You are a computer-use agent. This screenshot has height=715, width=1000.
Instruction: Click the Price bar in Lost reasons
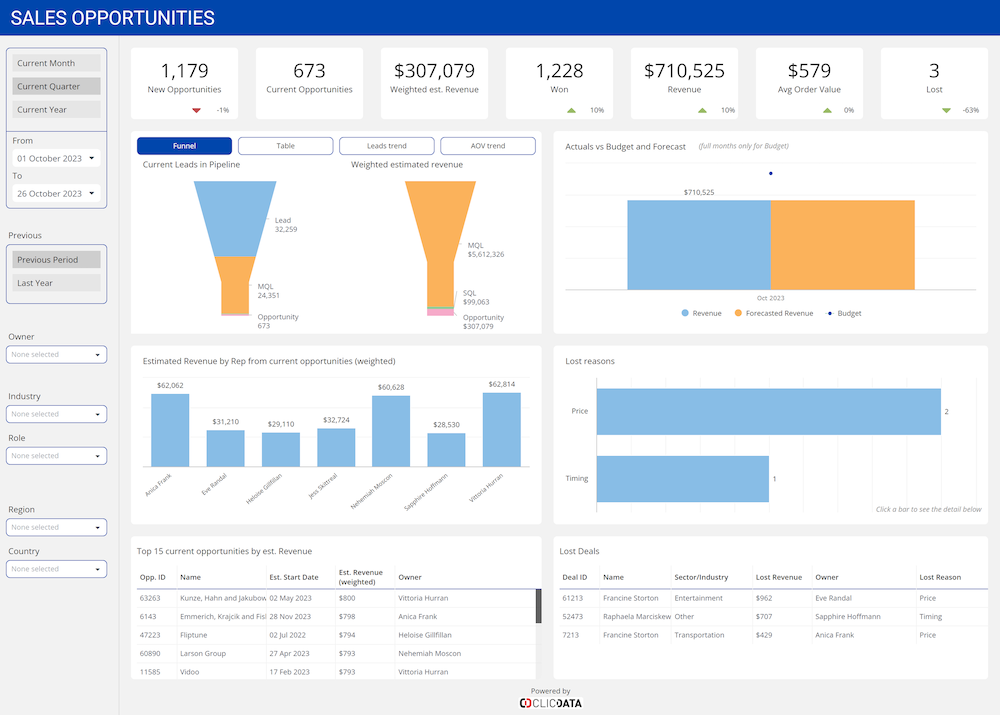coord(768,411)
